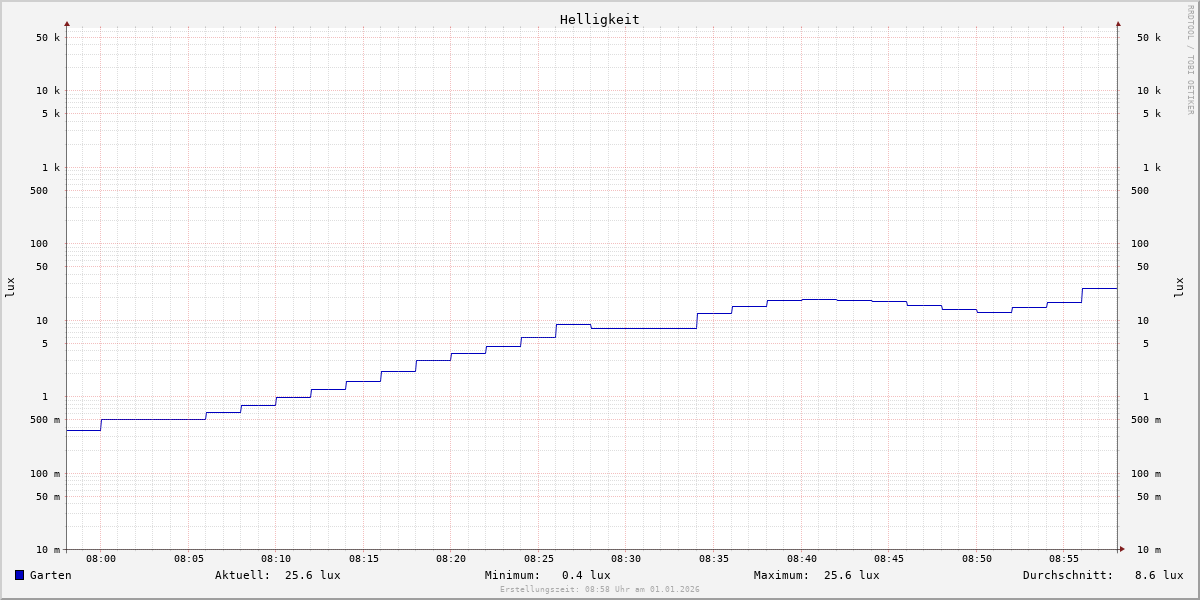Click the right vertical lux axis title
The width and height of the screenshot is (1200, 600).
(x=1179, y=287)
